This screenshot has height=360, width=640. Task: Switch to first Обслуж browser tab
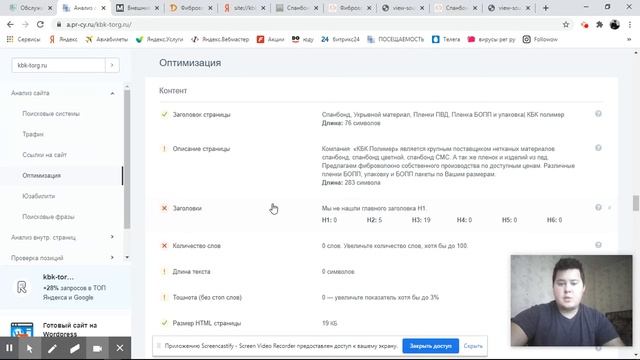tap(31, 8)
